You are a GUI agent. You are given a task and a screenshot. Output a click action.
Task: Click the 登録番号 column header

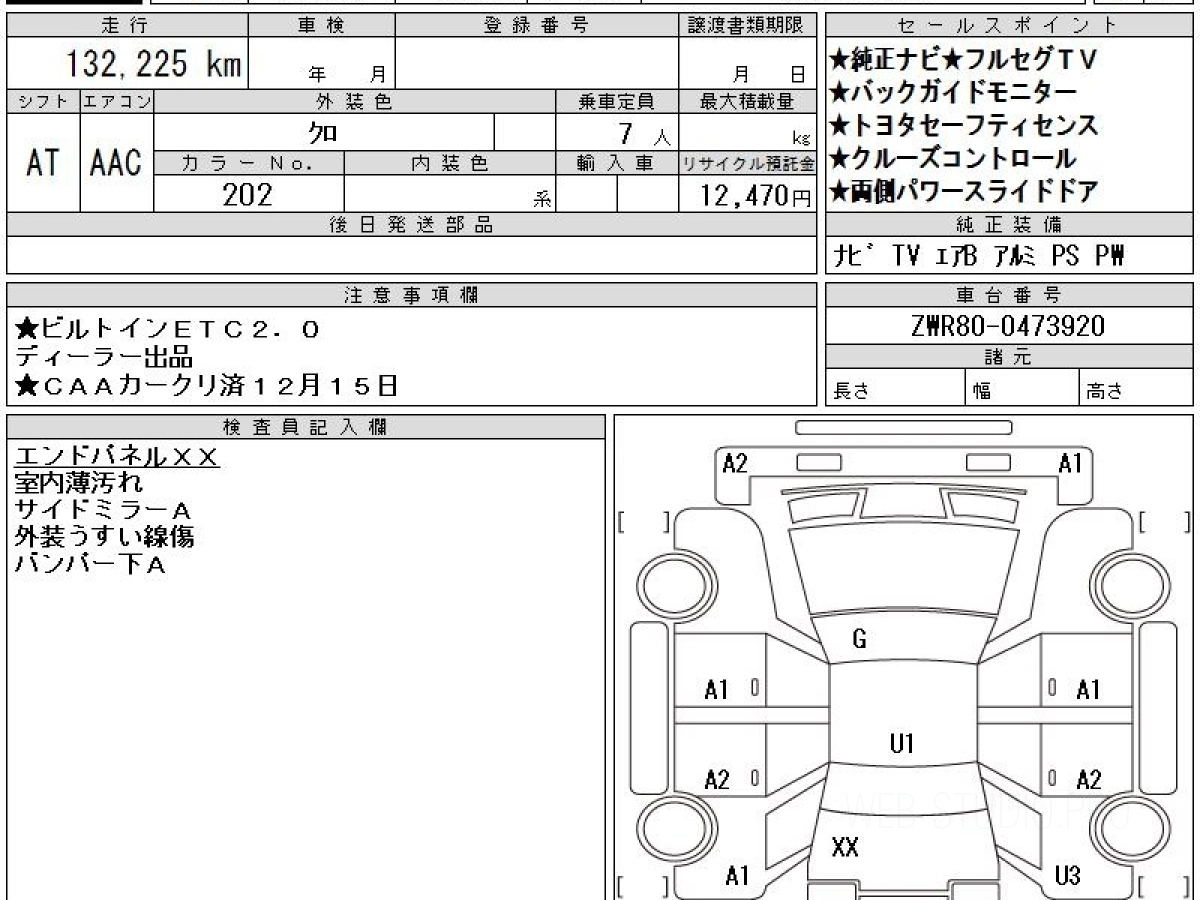538,26
